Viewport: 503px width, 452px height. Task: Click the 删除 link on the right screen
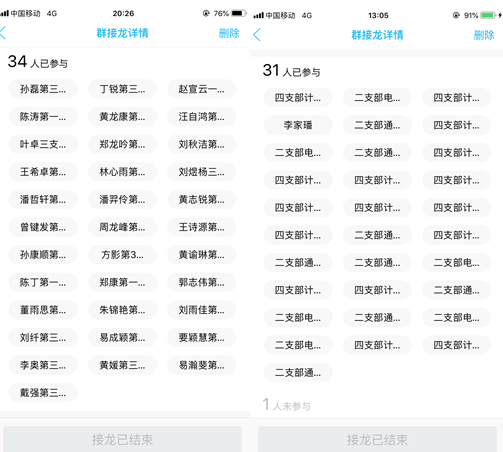[484, 35]
